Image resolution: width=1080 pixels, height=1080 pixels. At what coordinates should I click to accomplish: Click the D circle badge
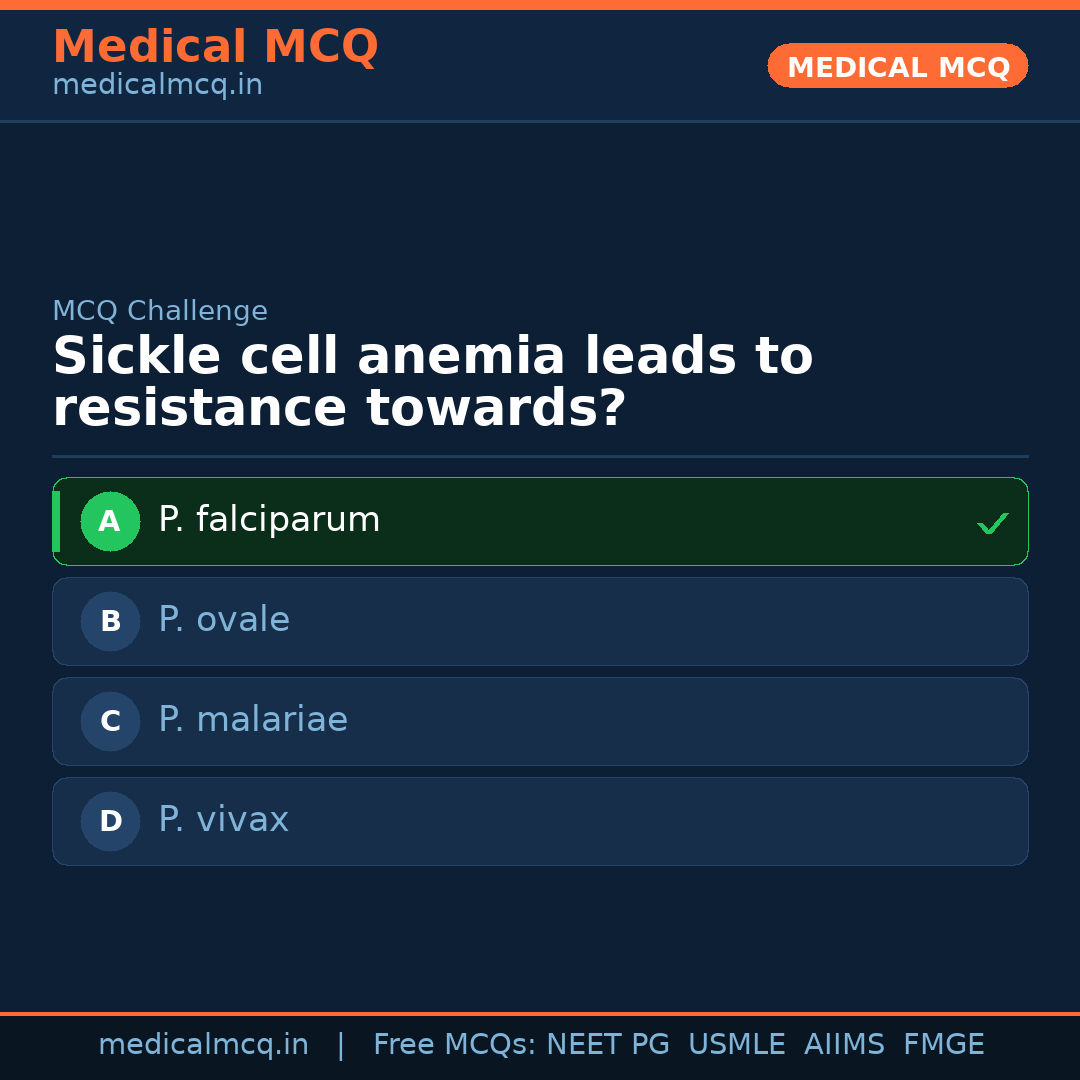point(110,821)
